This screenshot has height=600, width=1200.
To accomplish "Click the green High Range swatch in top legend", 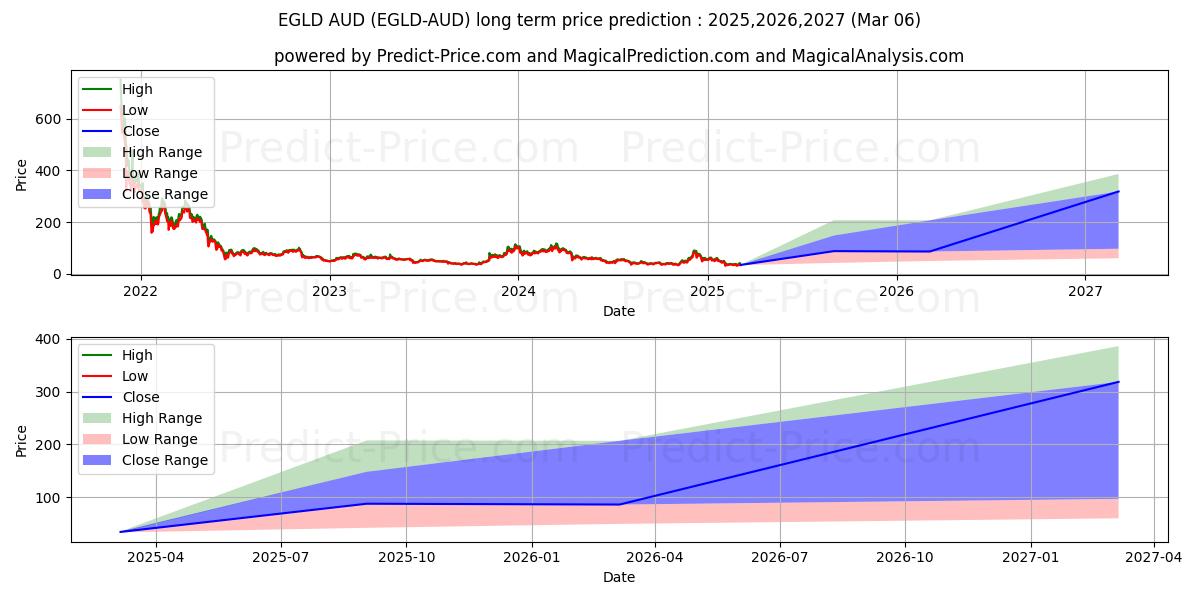I will (x=100, y=152).
